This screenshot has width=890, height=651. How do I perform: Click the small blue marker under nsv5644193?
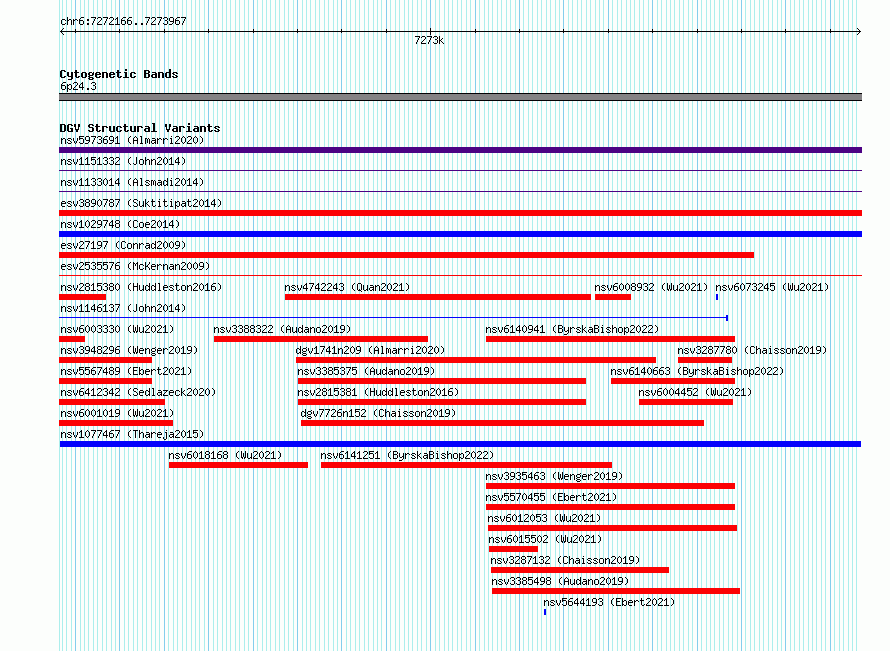click(x=545, y=612)
